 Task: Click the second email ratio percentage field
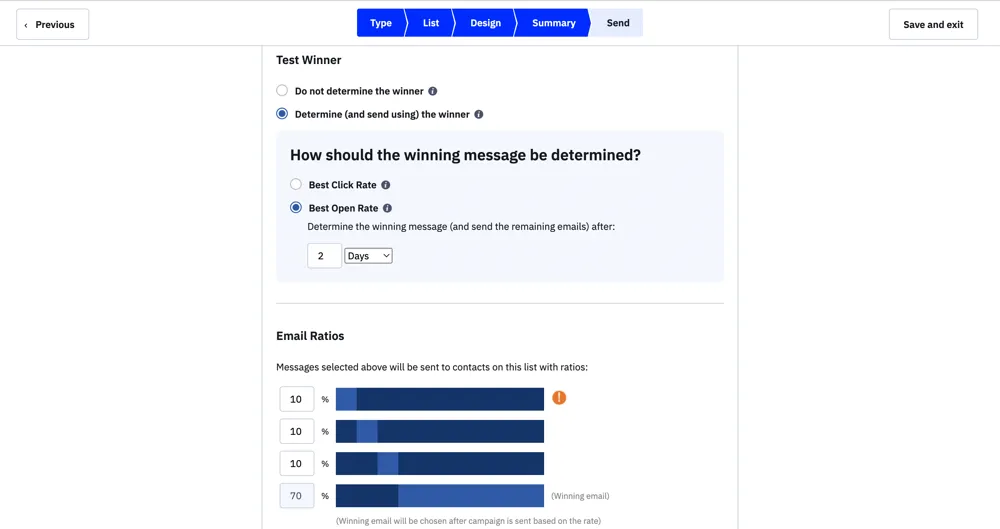pos(297,432)
